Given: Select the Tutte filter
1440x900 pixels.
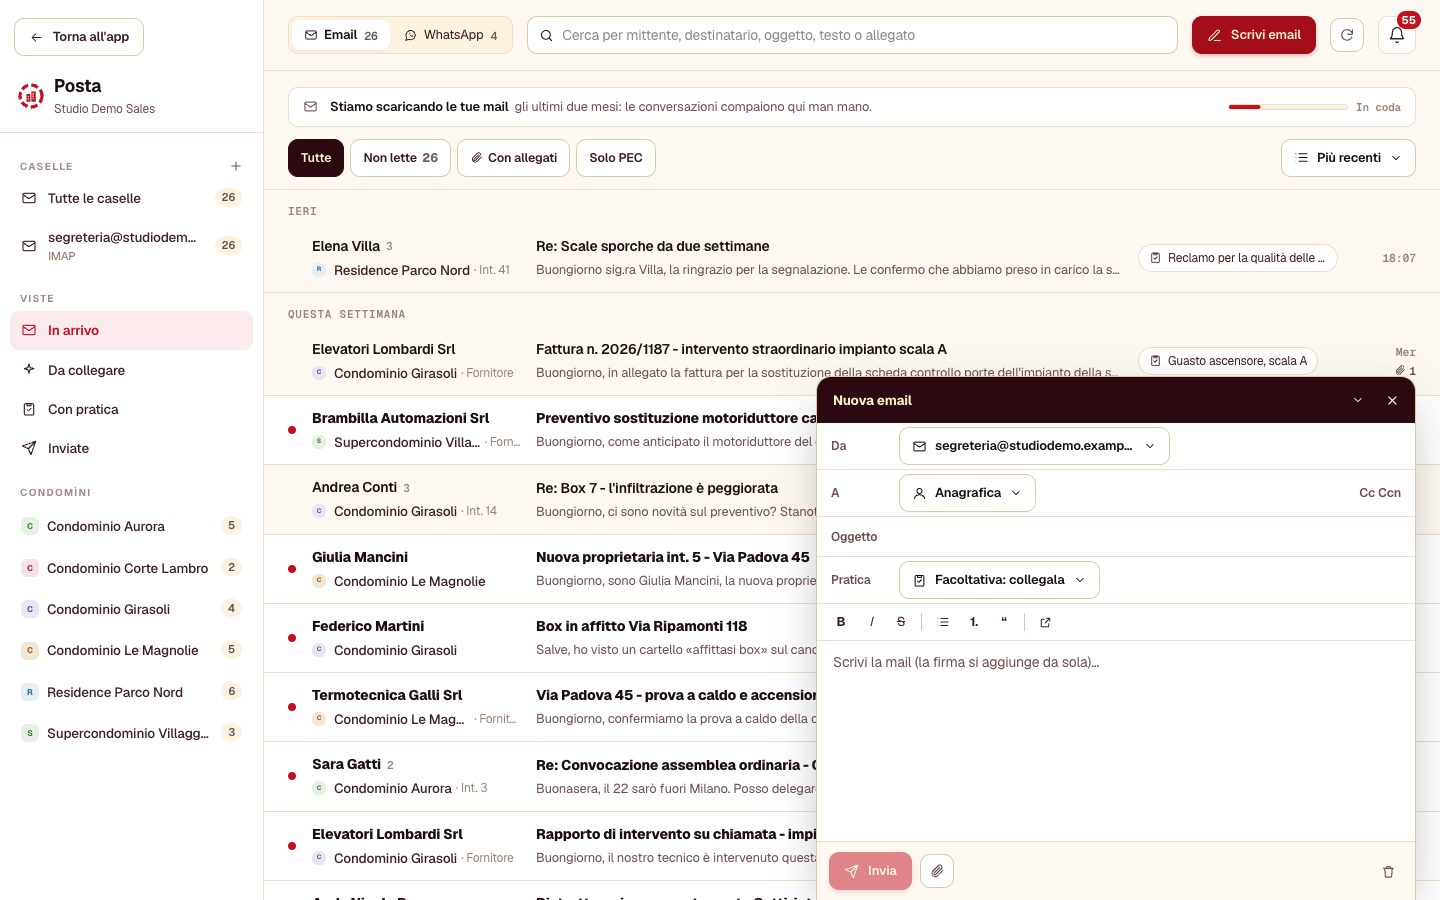Looking at the screenshot, I should coord(316,158).
